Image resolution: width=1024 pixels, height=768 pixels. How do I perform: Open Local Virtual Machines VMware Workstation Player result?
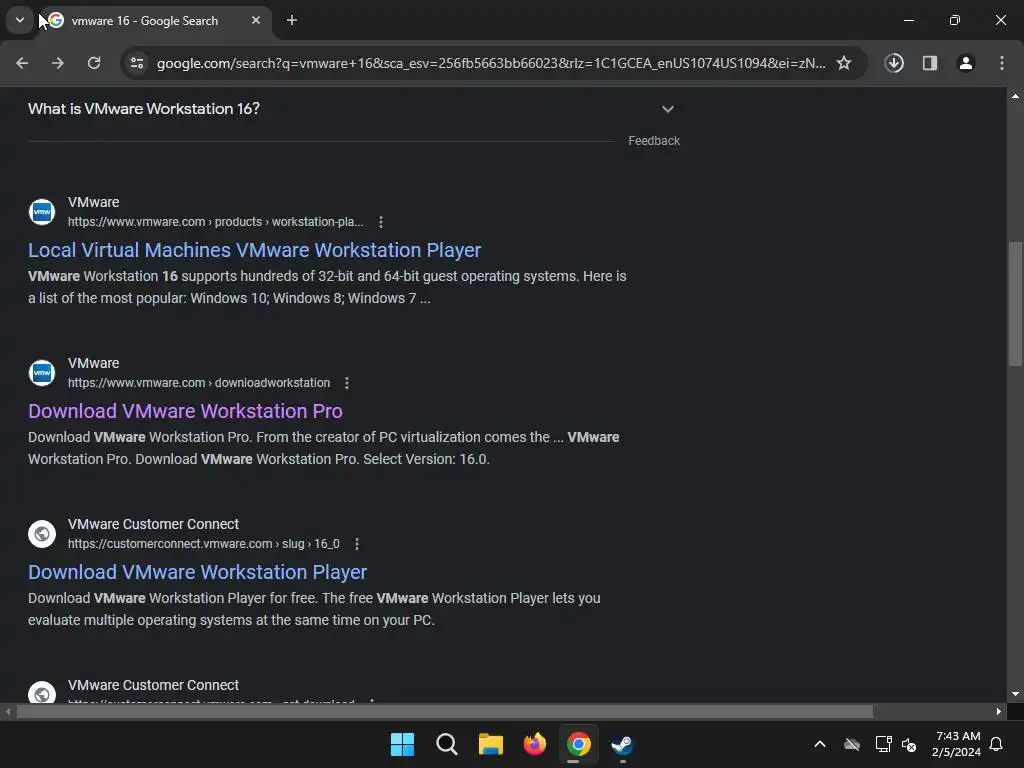pos(254,250)
